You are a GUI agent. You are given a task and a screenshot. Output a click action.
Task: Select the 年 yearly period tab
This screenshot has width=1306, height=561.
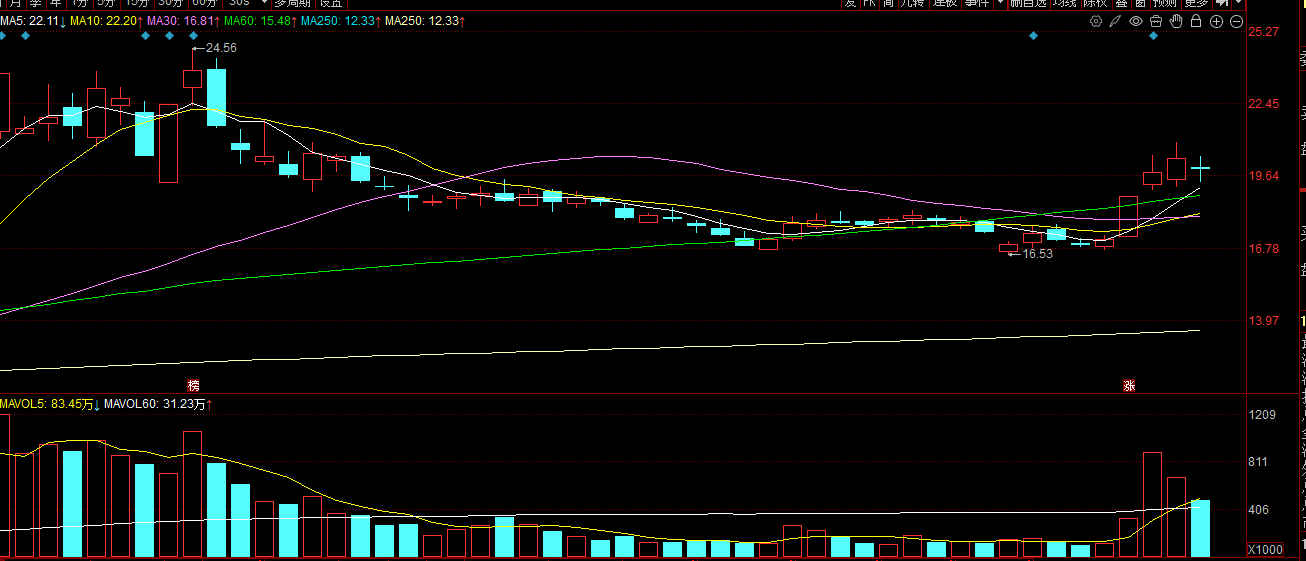tap(56, 4)
